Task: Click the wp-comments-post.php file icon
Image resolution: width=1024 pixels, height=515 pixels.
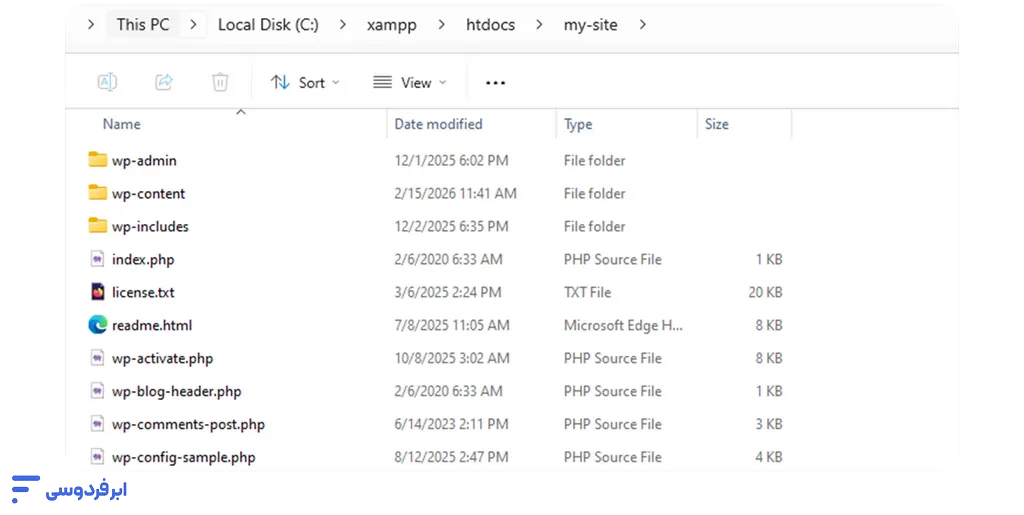Action: pyautogui.click(x=97, y=424)
